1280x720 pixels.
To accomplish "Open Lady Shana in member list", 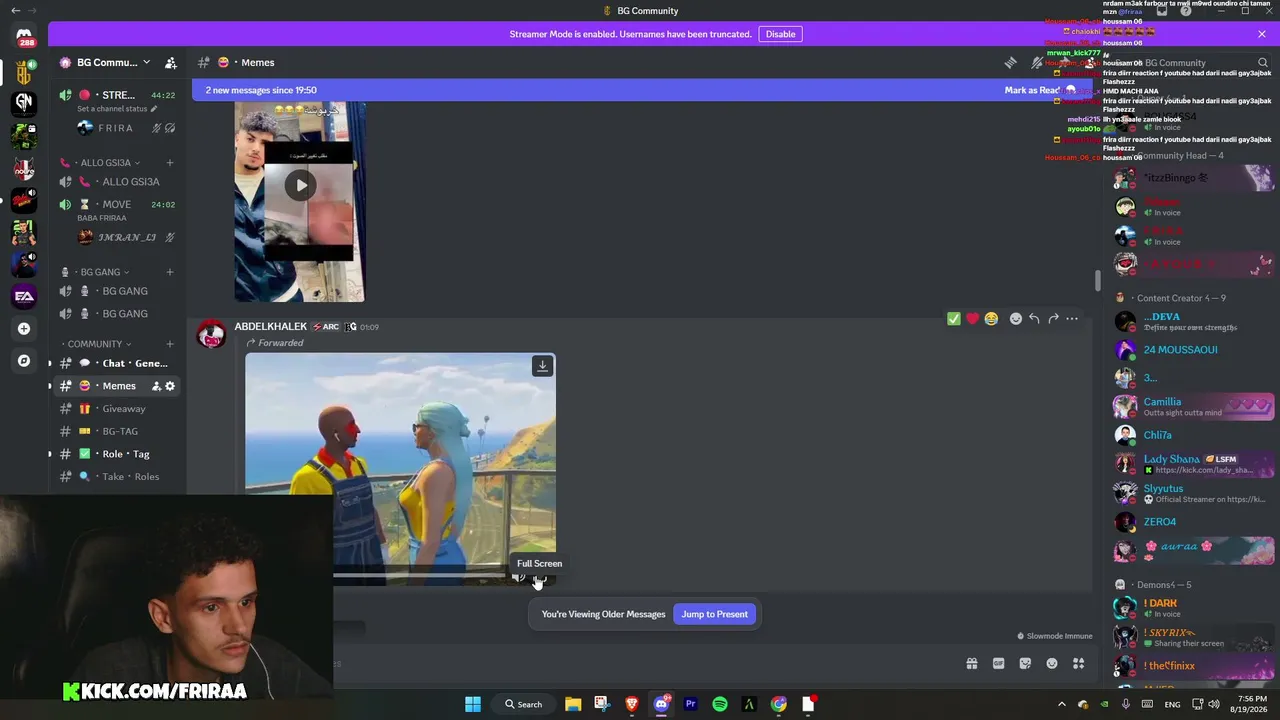I will coord(1193,464).
